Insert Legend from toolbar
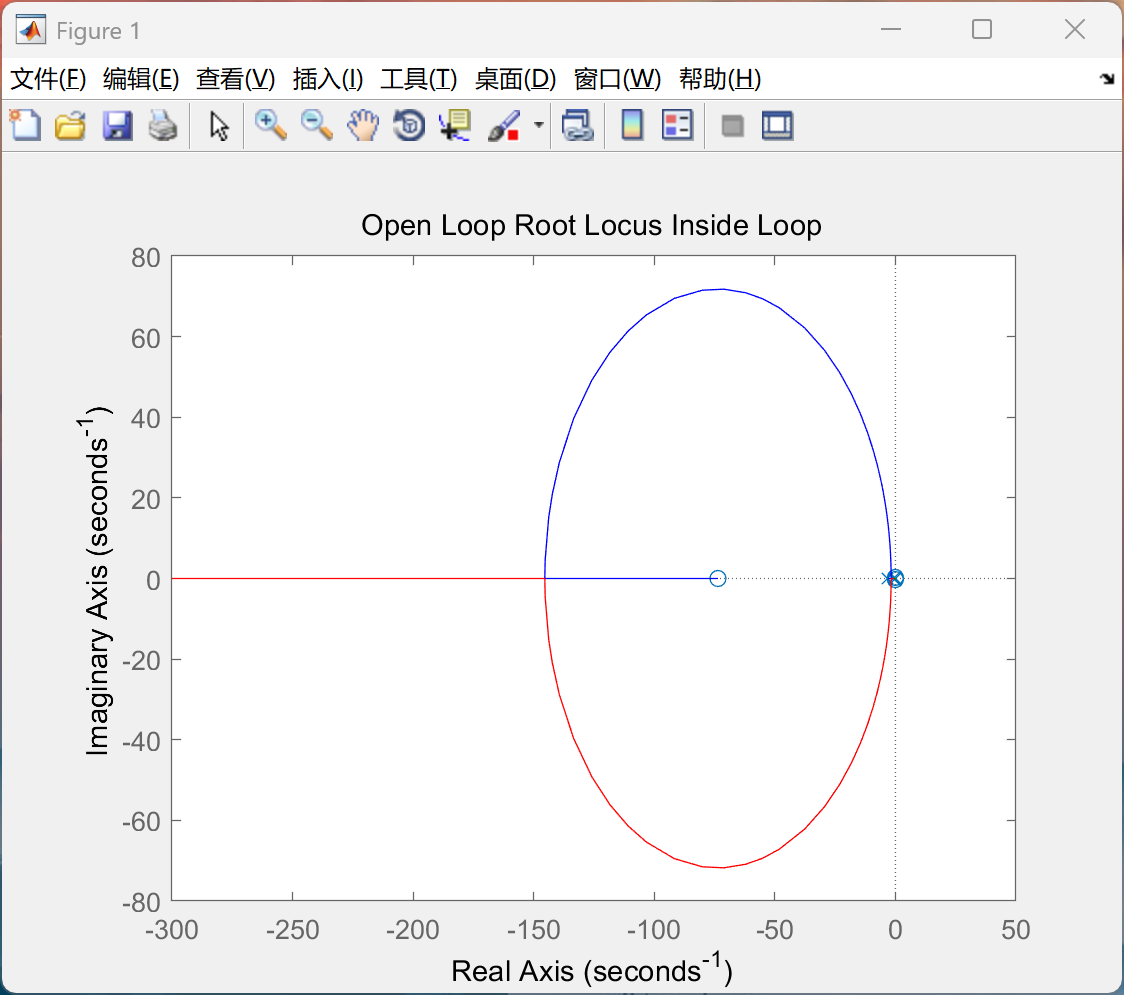This screenshot has height=995, width=1124. [x=677, y=125]
